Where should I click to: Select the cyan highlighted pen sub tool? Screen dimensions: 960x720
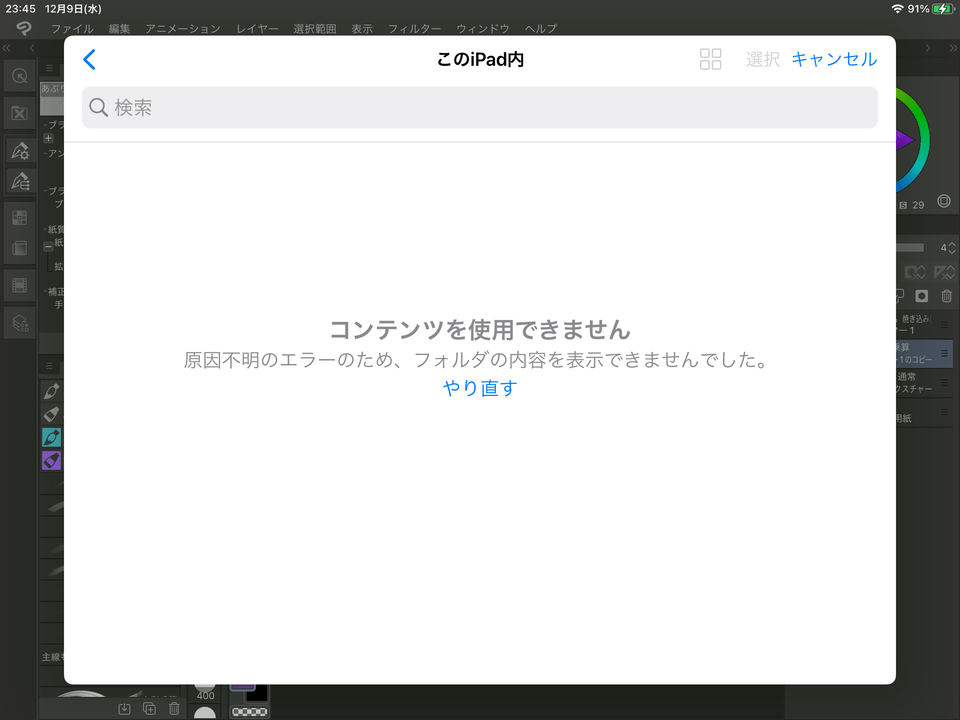click(x=51, y=437)
